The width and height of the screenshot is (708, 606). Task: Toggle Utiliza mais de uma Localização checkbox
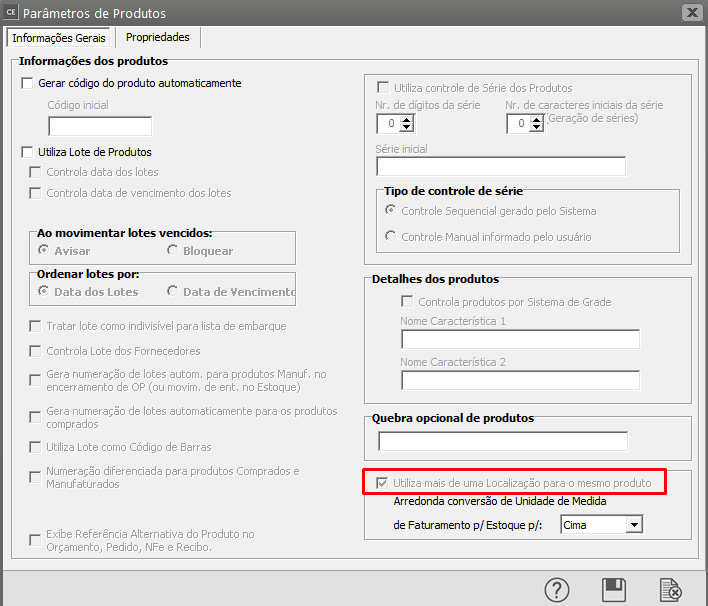[x=382, y=483]
